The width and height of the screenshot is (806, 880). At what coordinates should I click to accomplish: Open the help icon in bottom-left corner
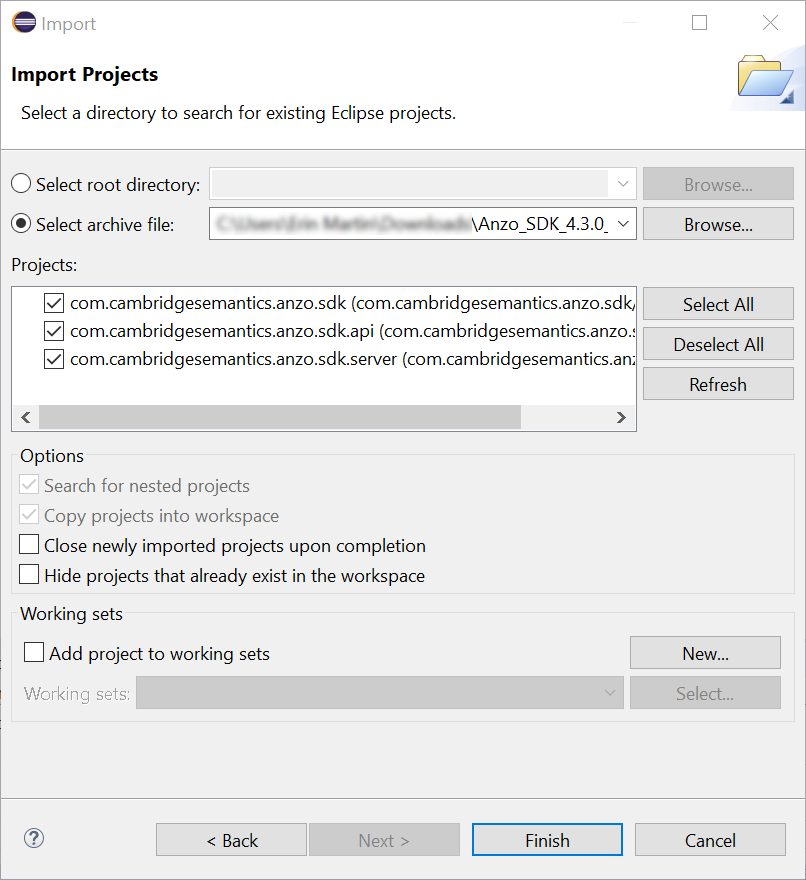(34, 838)
